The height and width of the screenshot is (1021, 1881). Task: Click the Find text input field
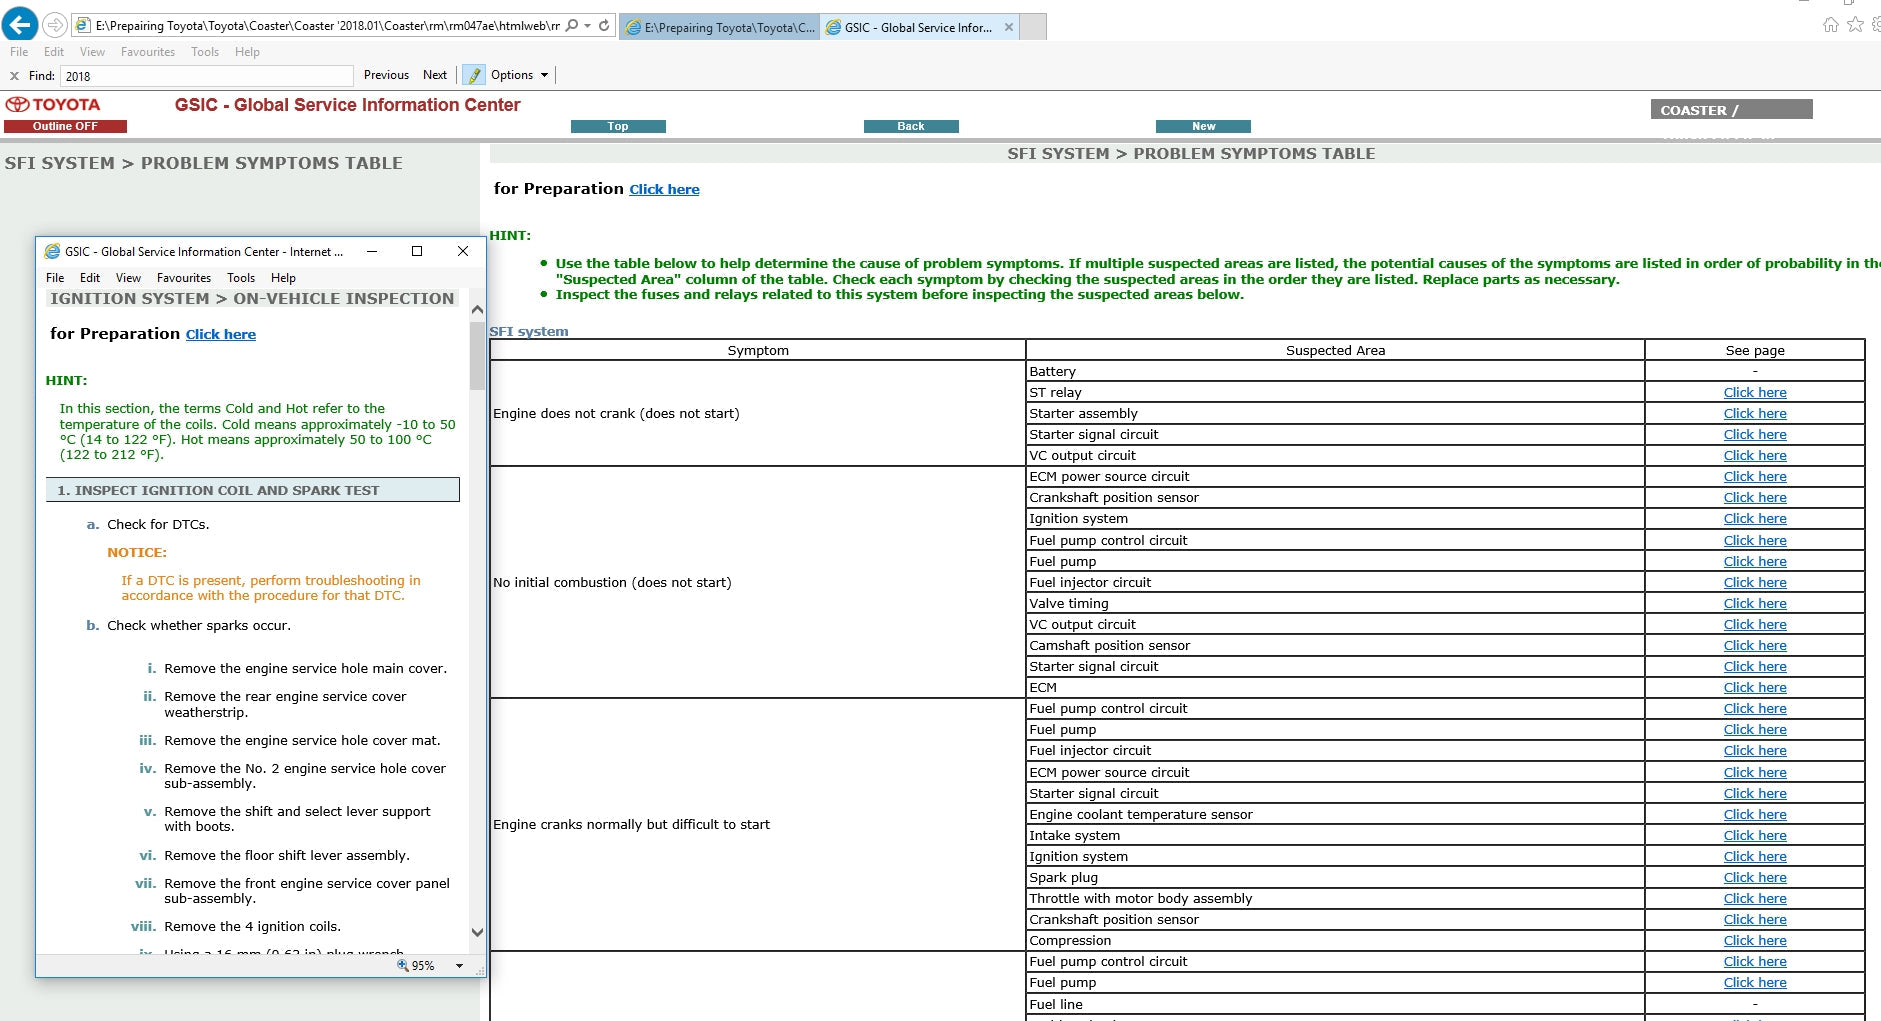tap(207, 76)
